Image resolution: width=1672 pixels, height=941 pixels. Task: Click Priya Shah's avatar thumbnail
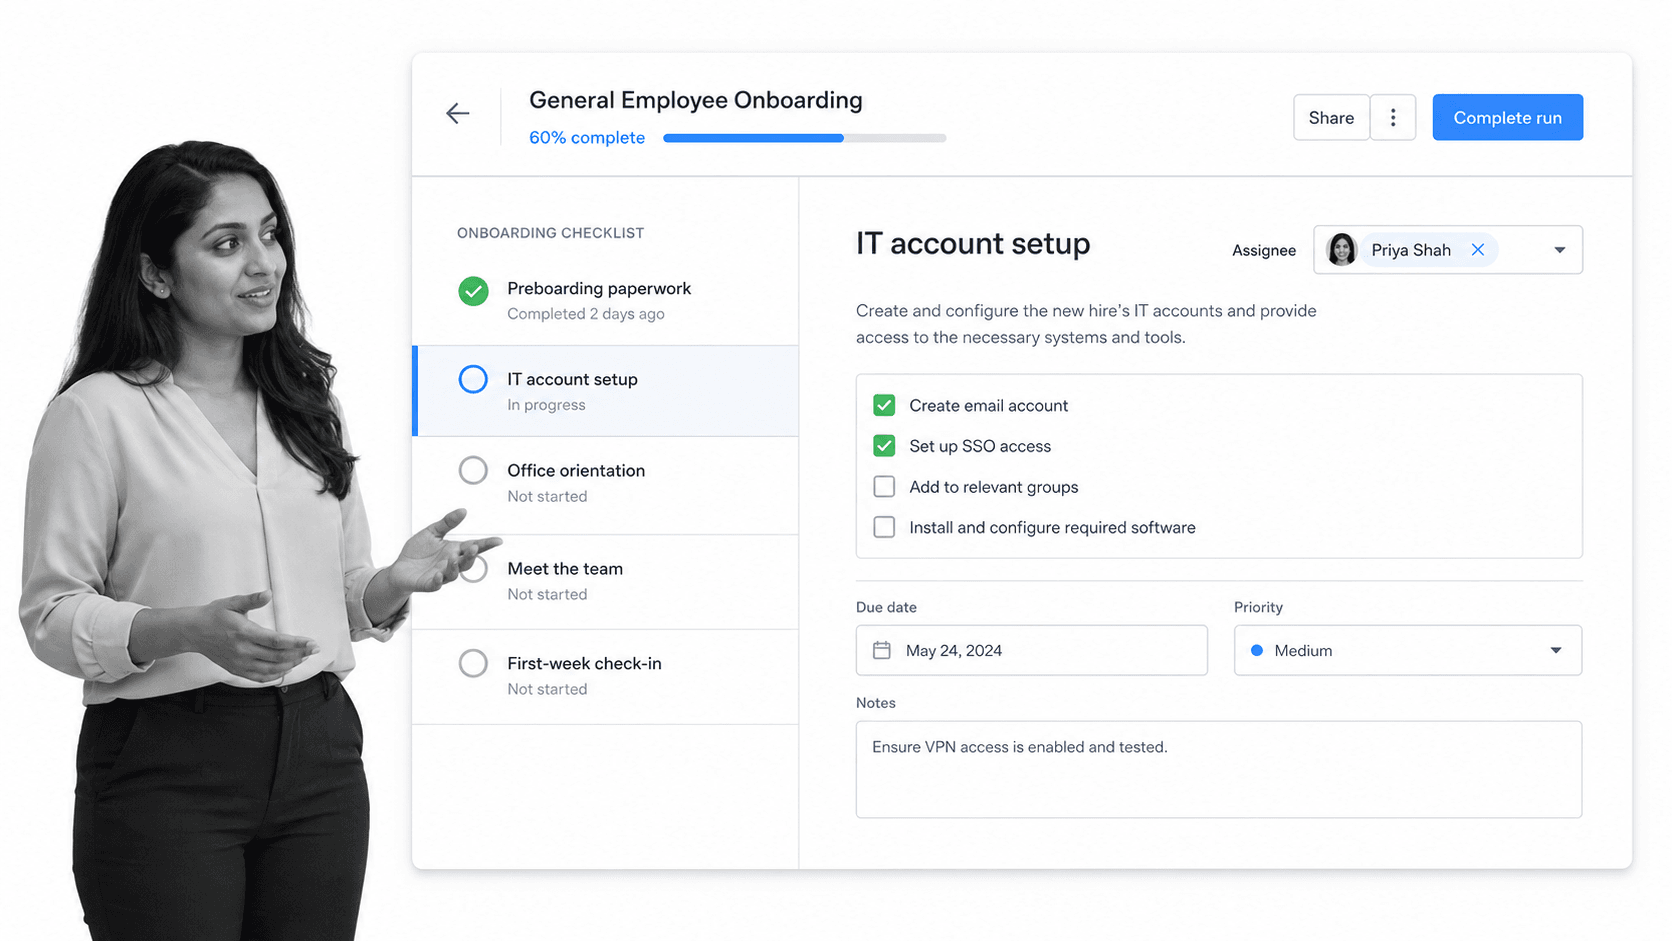click(x=1341, y=249)
